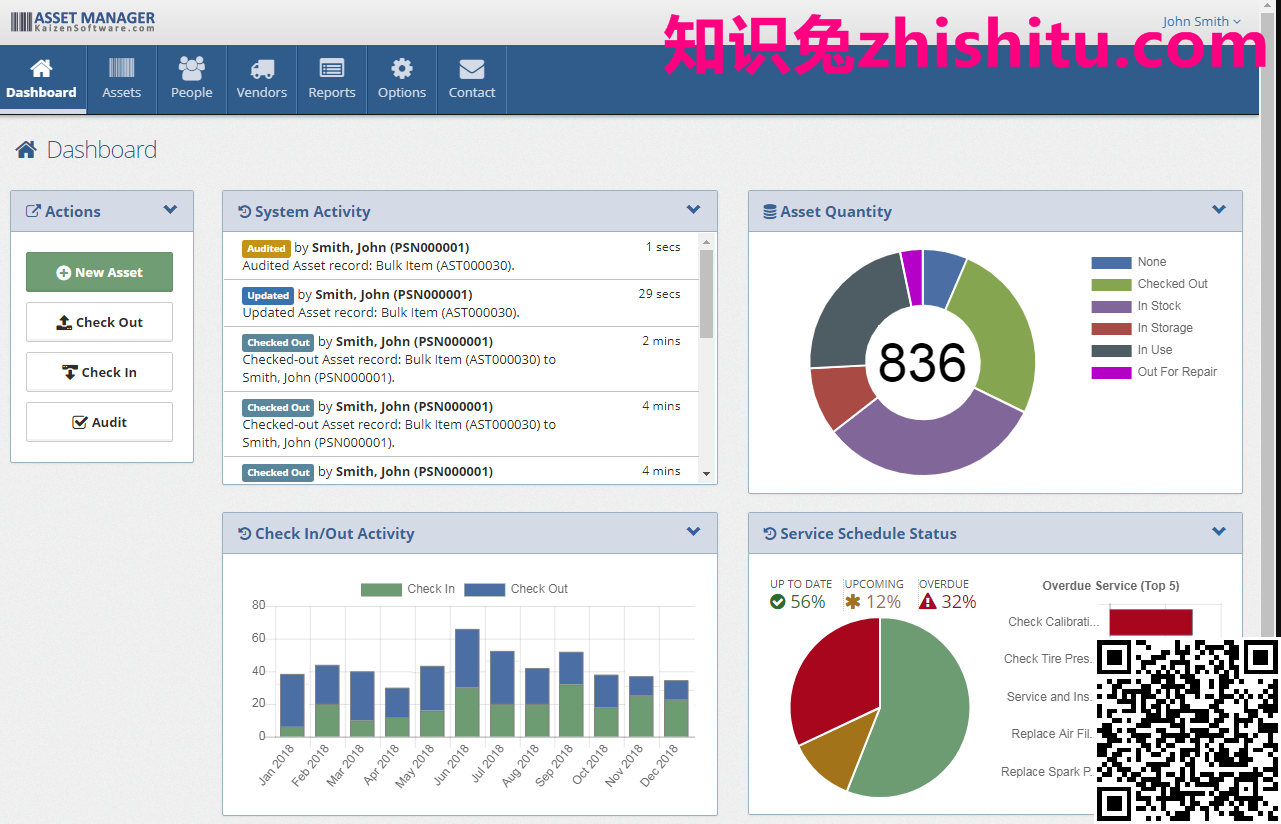Click the overdue warning triangle icon
Viewport: 1281px width, 824px height.
[x=928, y=601]
